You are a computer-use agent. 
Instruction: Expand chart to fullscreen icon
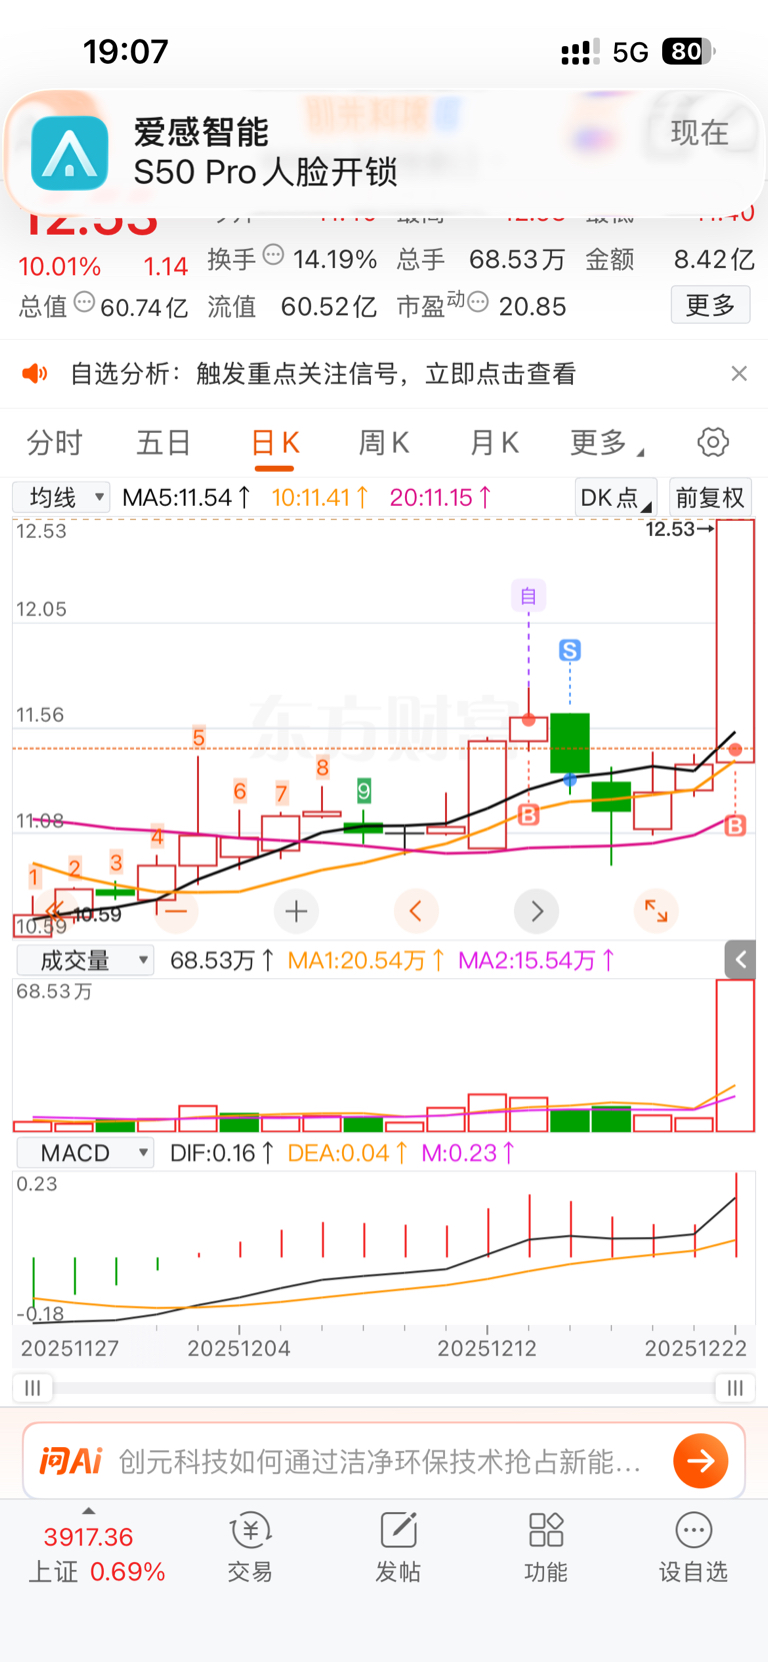click(656, 911)
